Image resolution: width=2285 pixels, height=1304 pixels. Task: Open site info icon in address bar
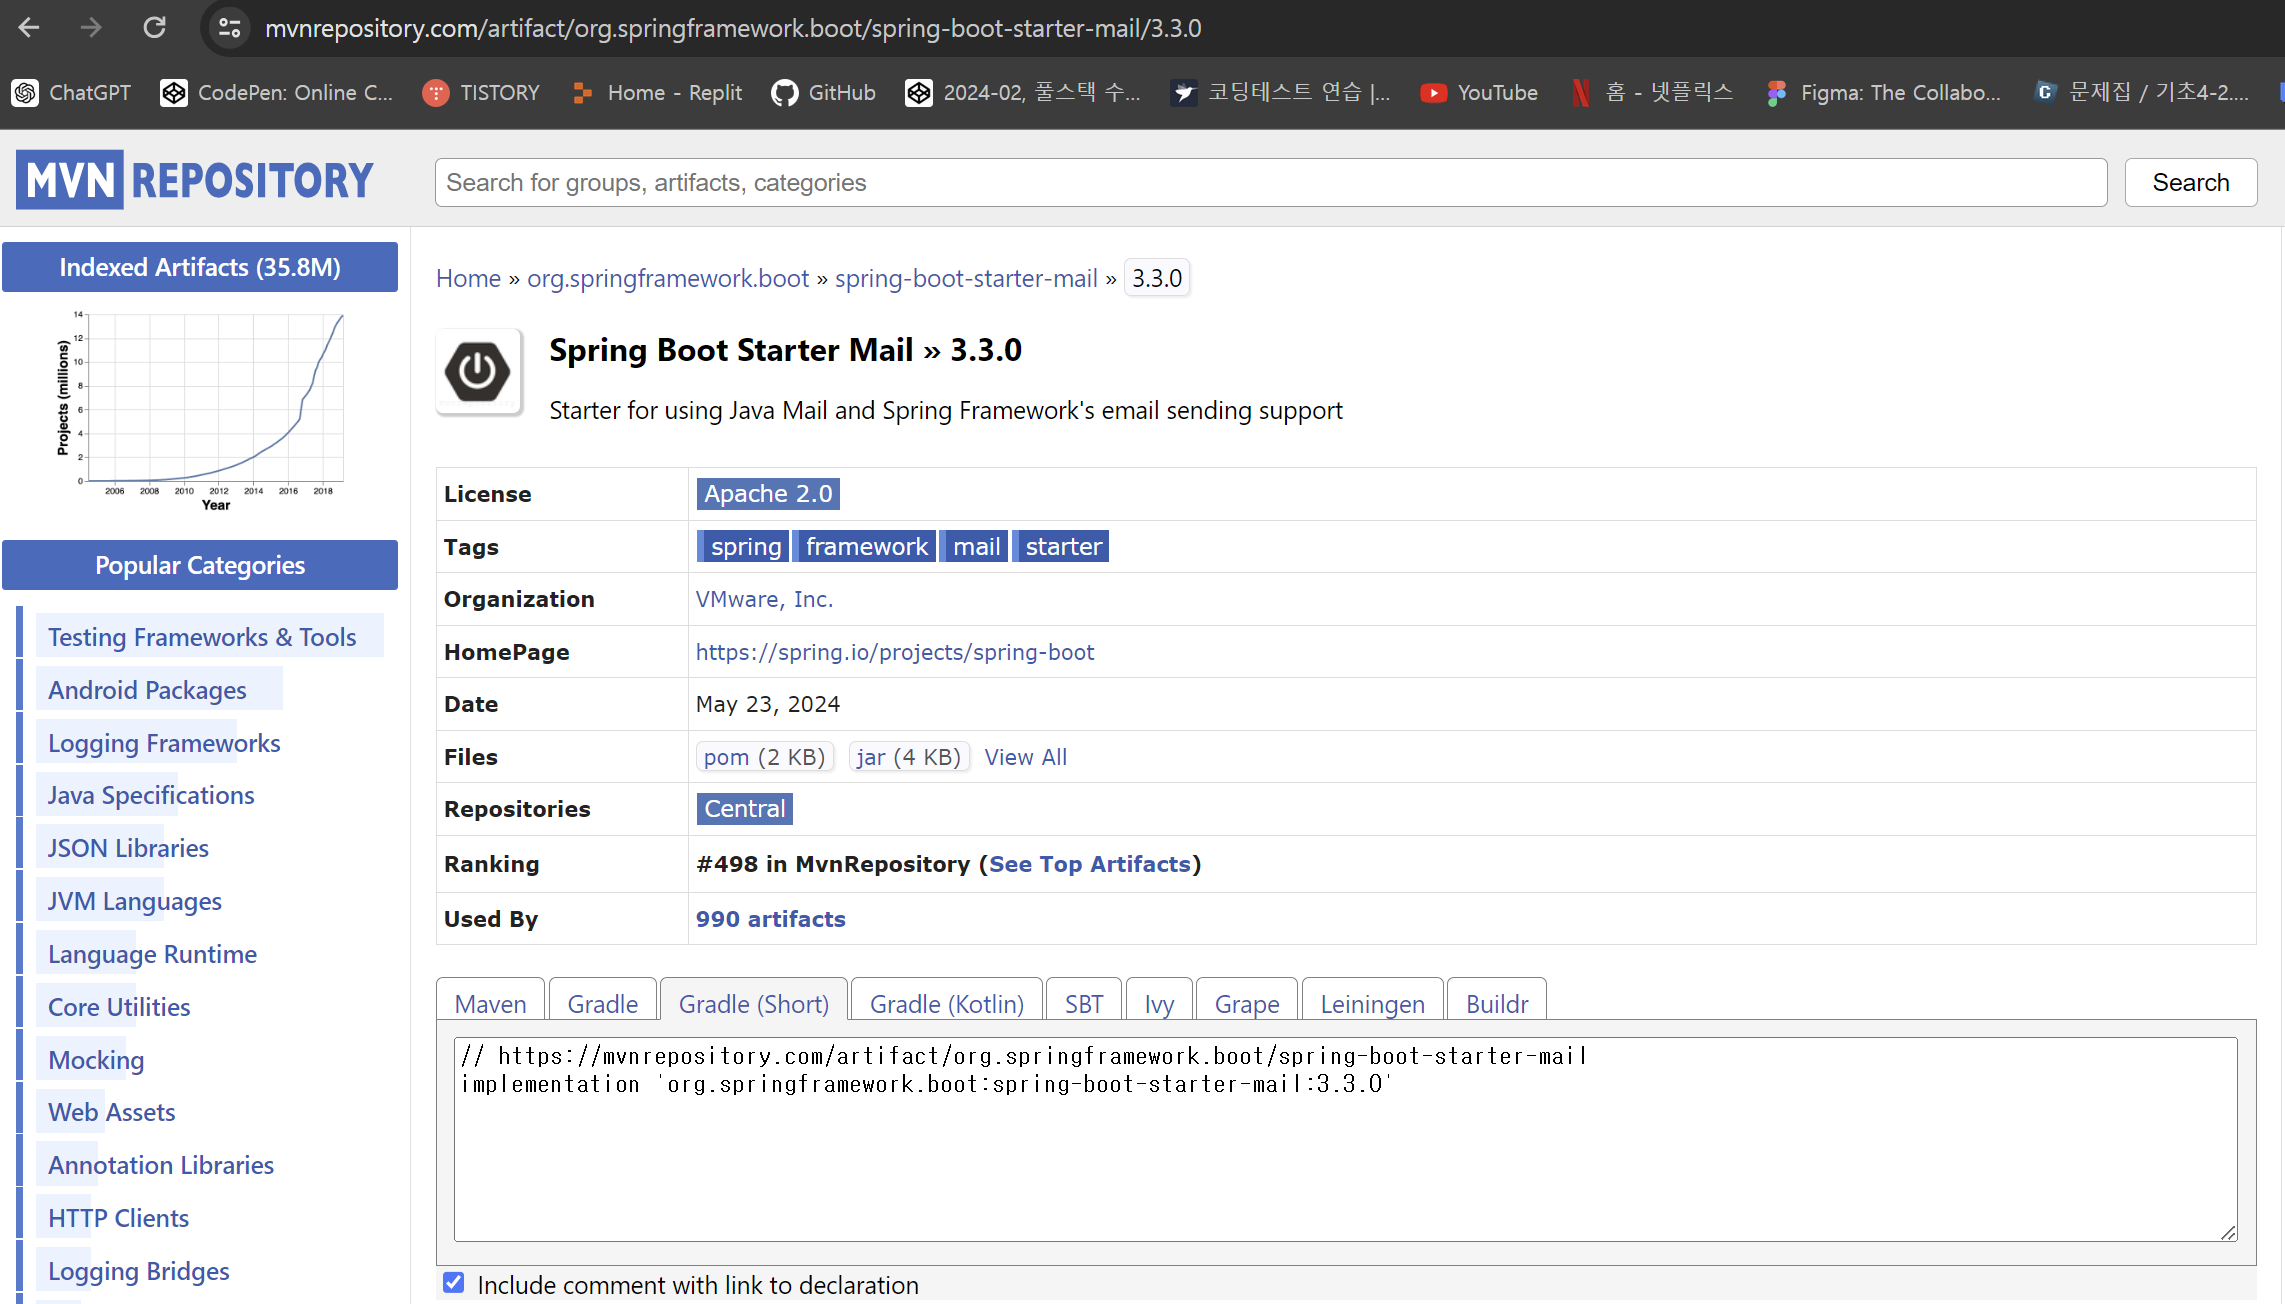229,28
